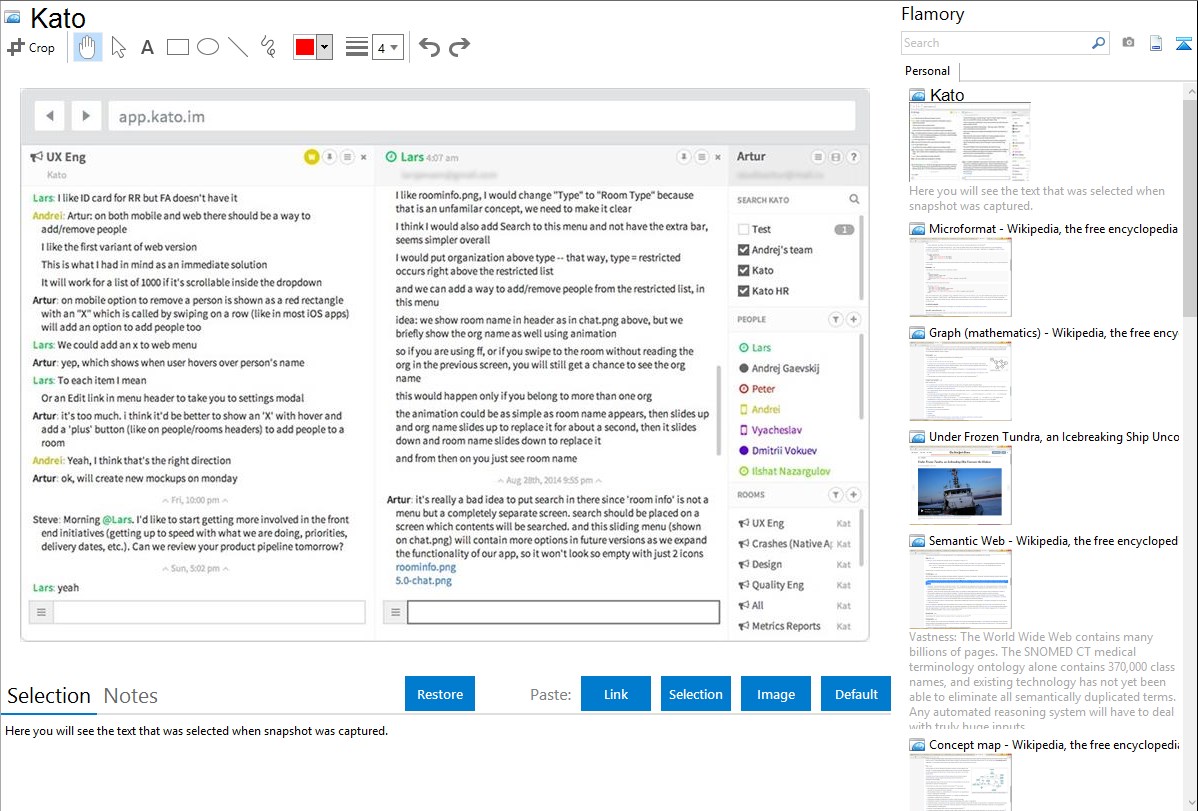Expand the line width dropdown
This screenshot has height=811, width=1198.
[387, 47]
